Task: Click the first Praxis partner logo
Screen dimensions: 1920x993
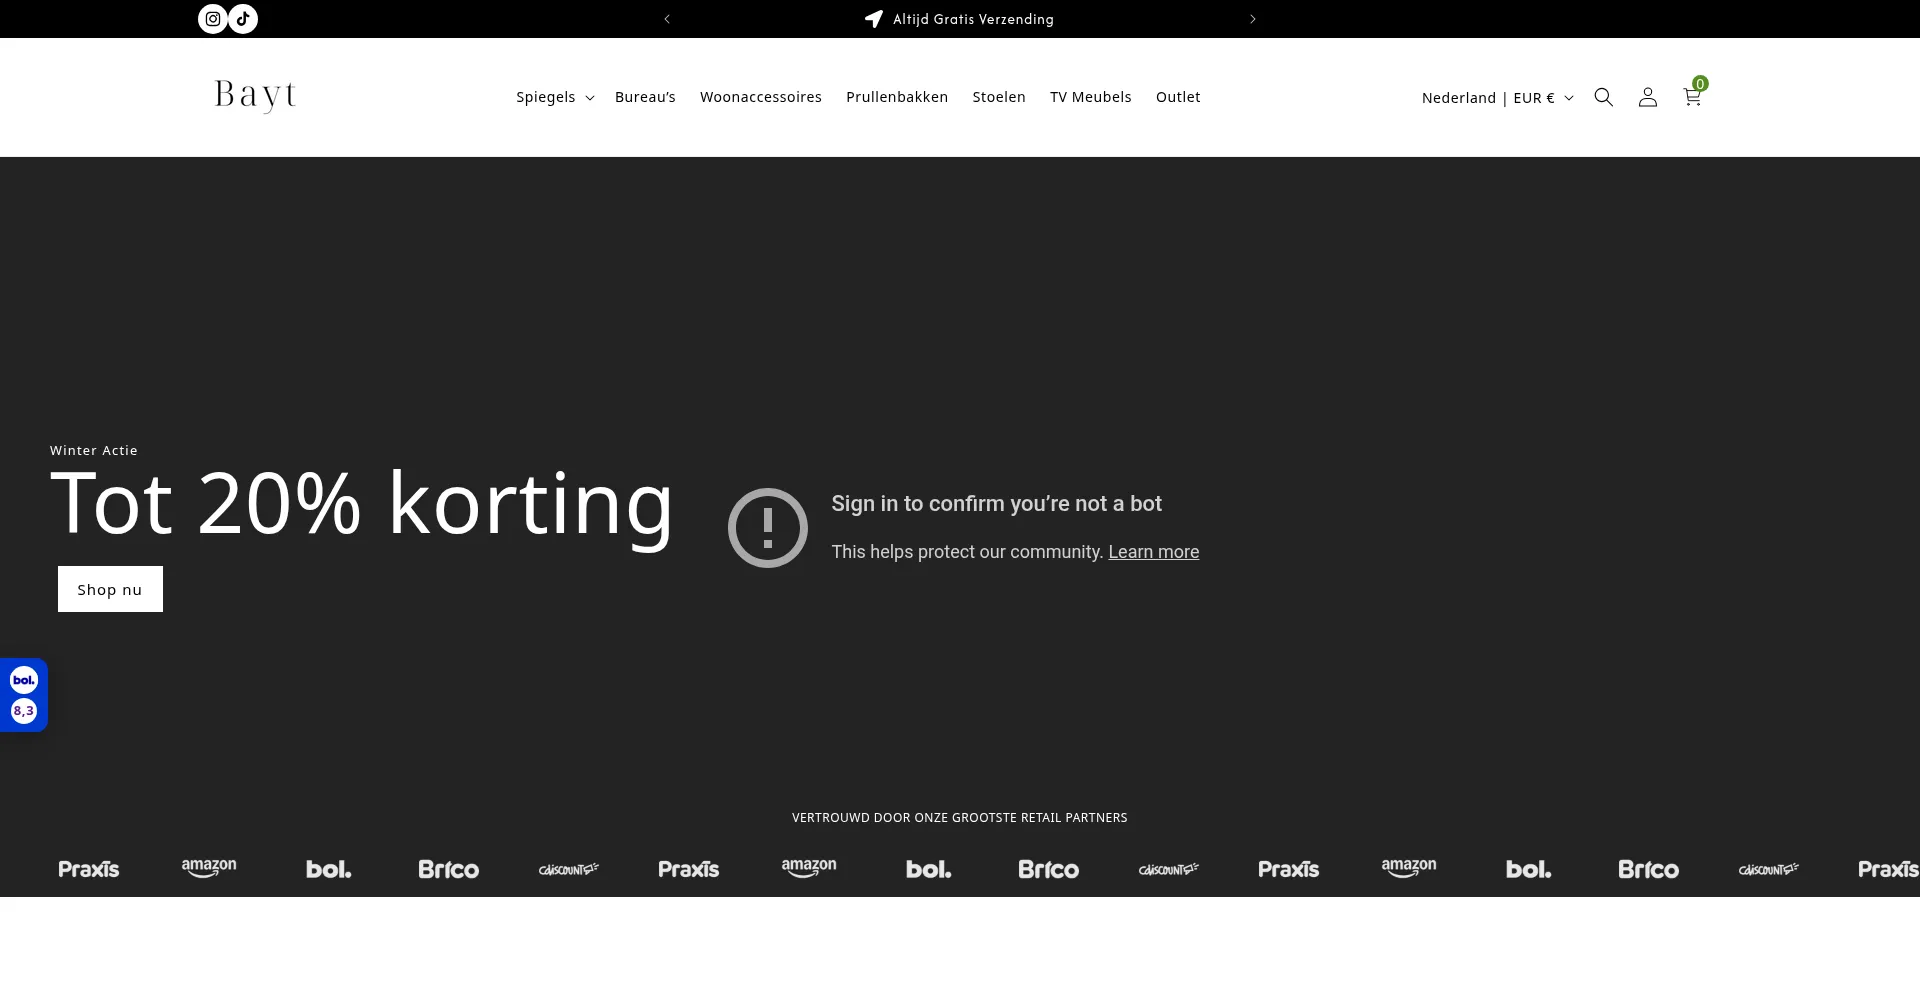Action: click(89, 869)
